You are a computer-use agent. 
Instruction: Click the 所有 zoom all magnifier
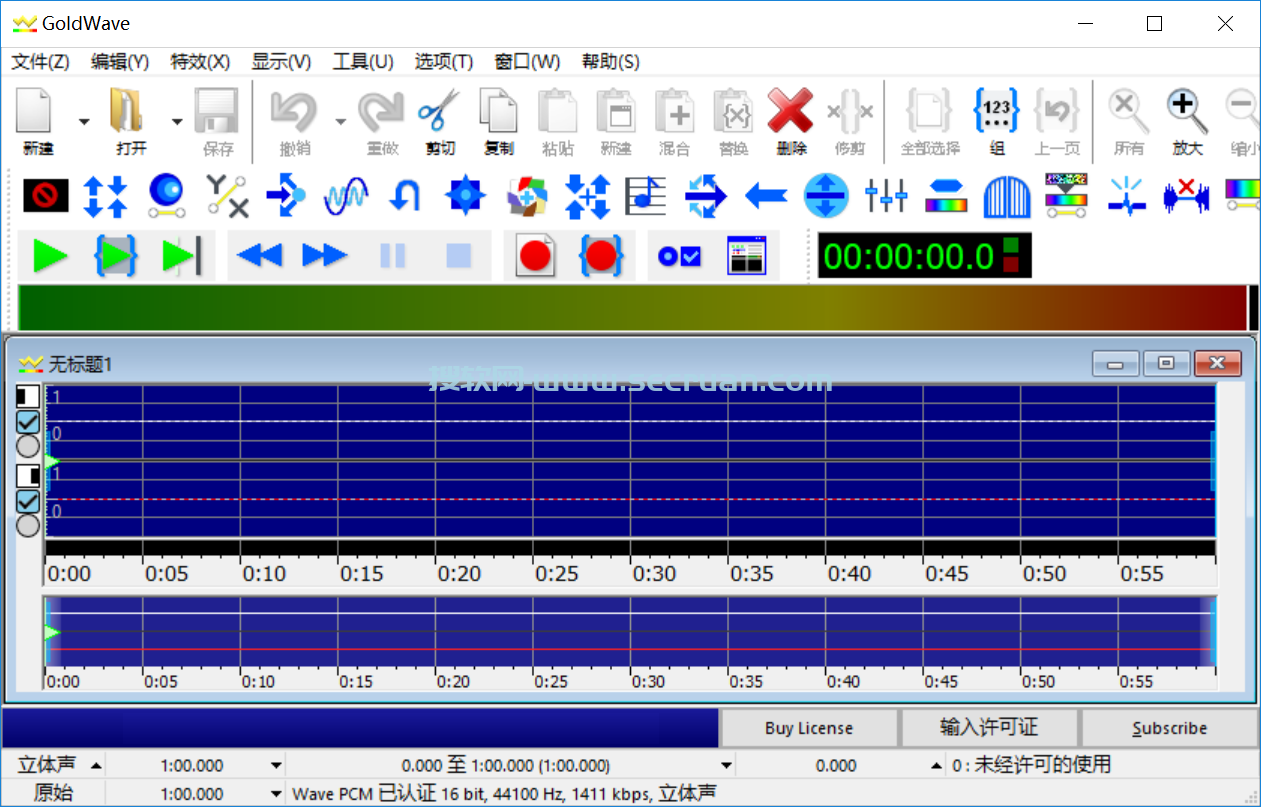tap(1129, 121)
